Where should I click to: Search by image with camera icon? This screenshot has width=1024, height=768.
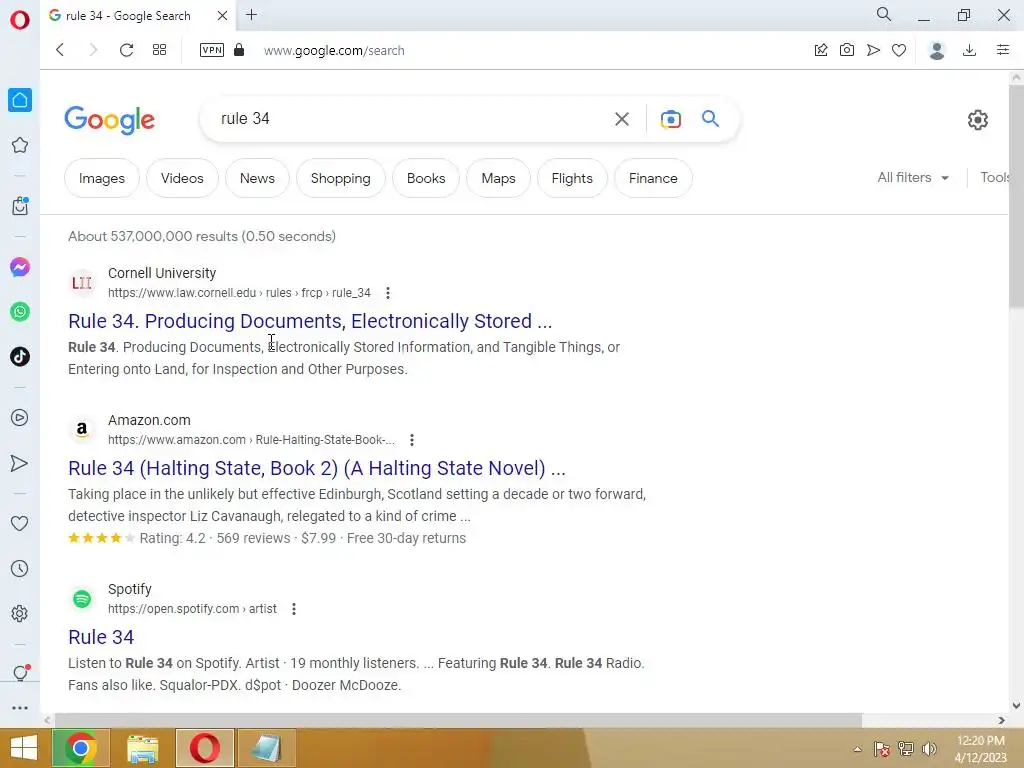671,119
